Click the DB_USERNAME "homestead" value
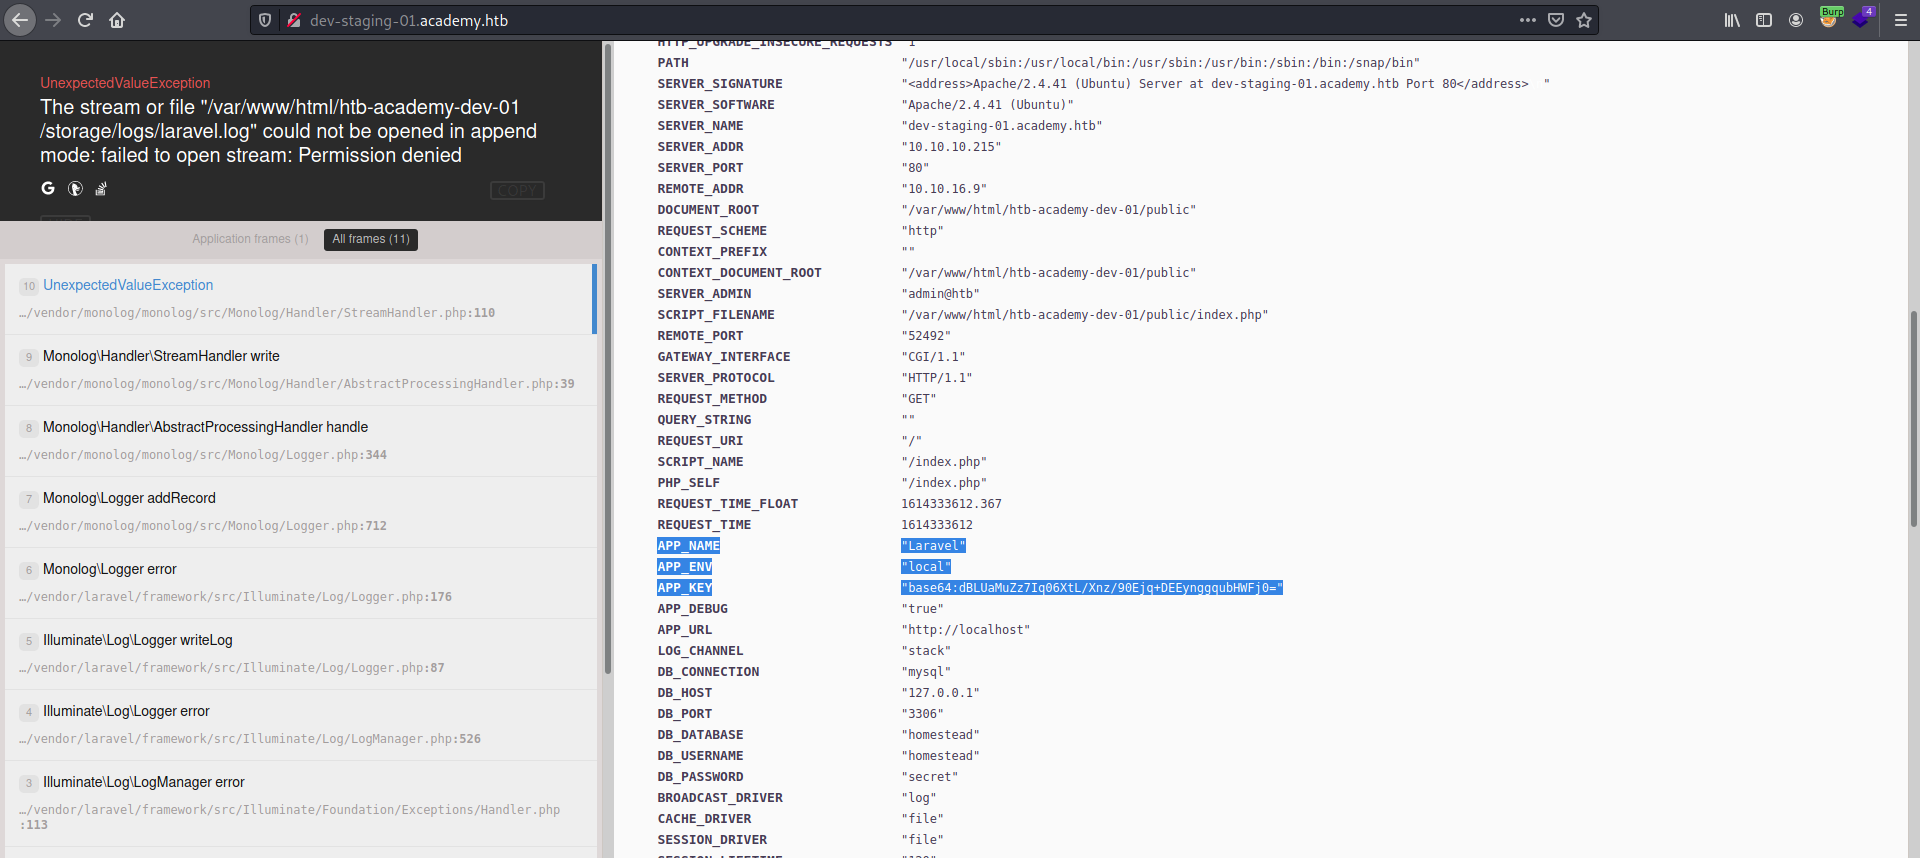The height and width of the screenshot is (858, 1920). 940,756
